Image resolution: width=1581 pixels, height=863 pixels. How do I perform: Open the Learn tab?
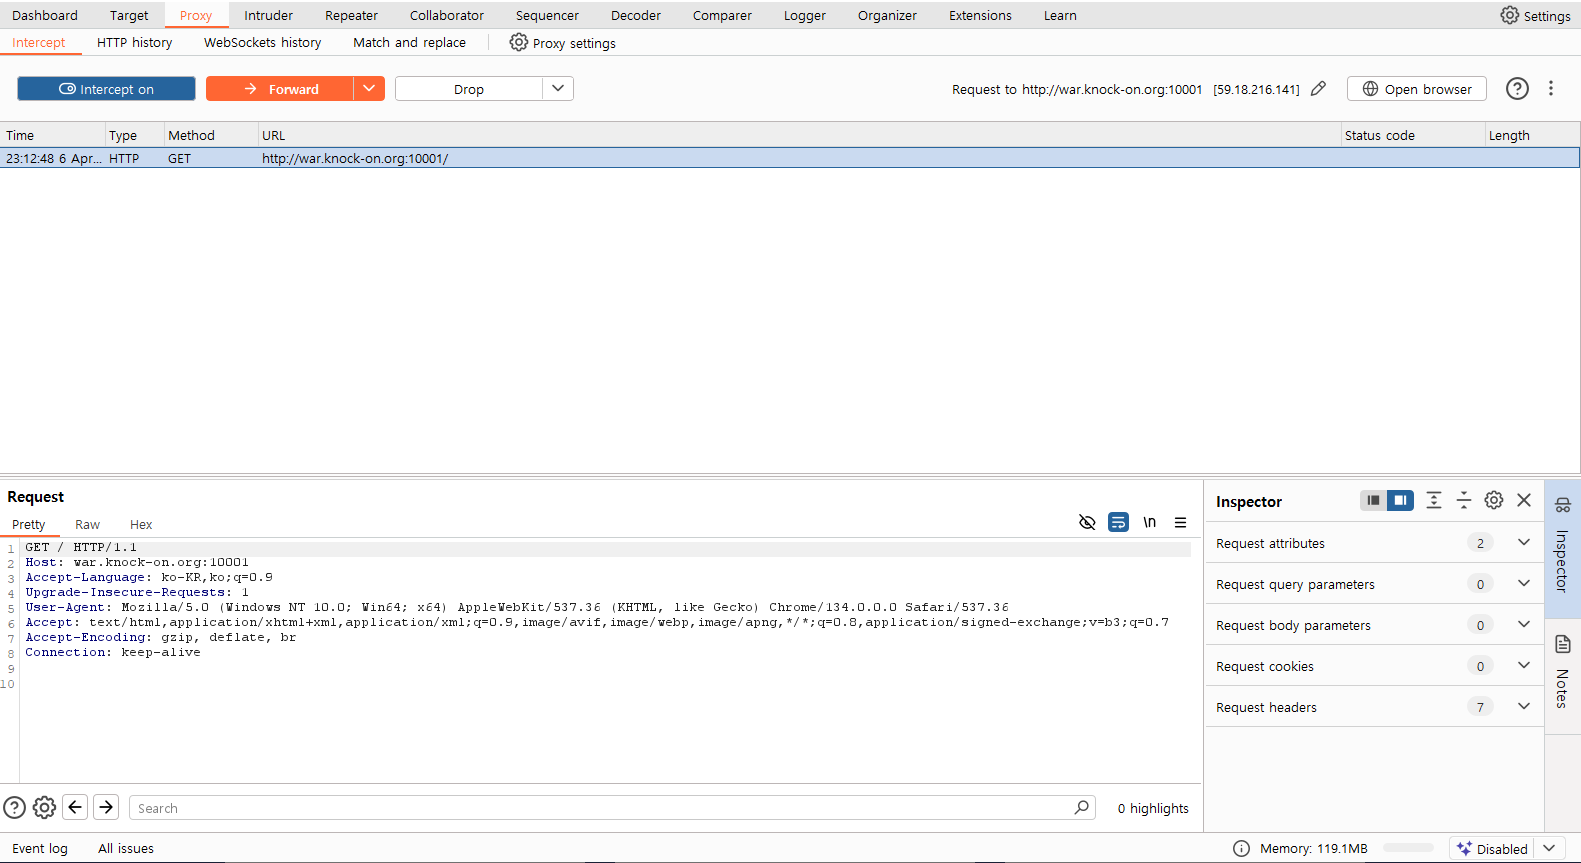pos(1060,15)
